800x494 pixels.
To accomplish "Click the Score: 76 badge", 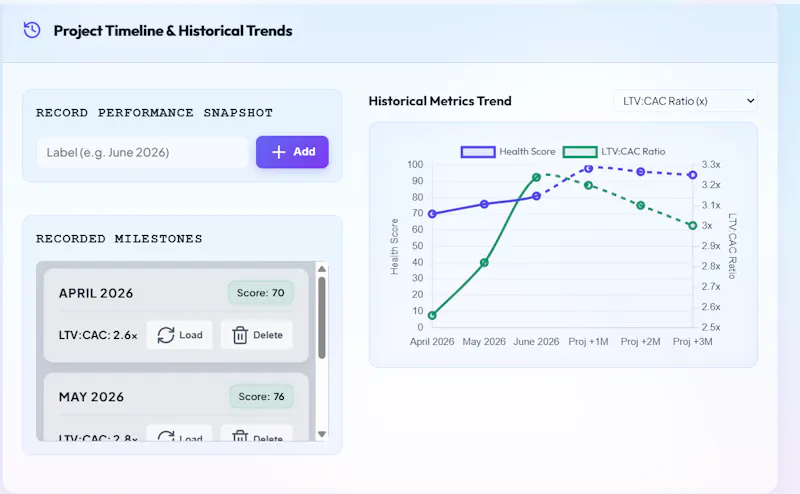I will (x=261, y=397).
